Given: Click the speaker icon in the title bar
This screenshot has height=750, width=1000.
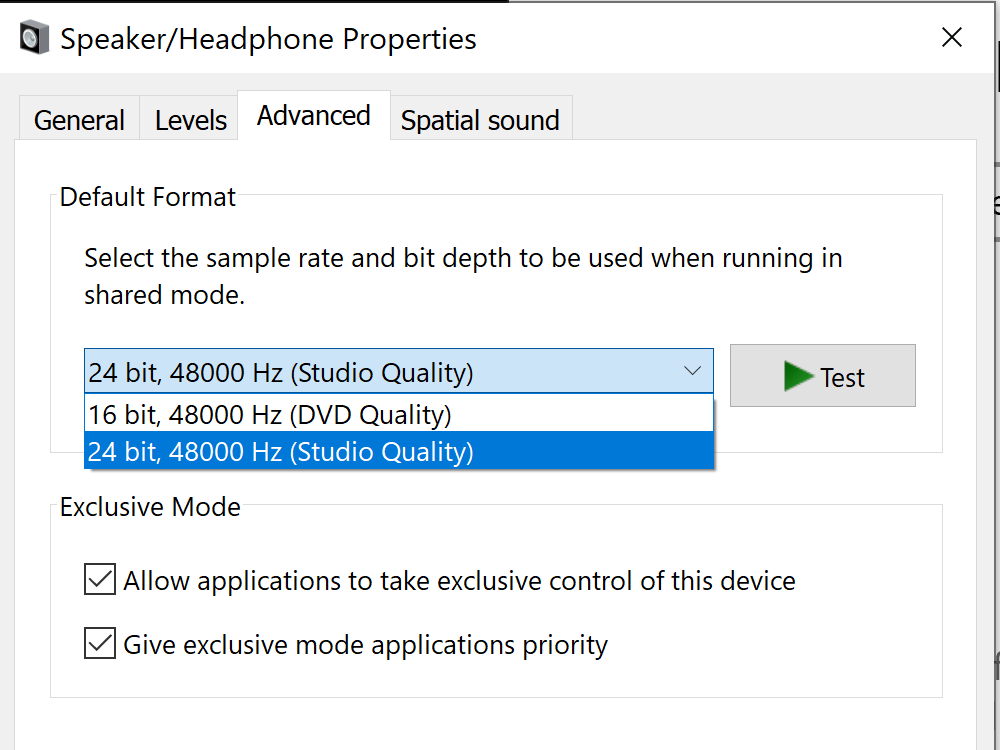Looking at the screenshot, I should (x=34, y=39).
